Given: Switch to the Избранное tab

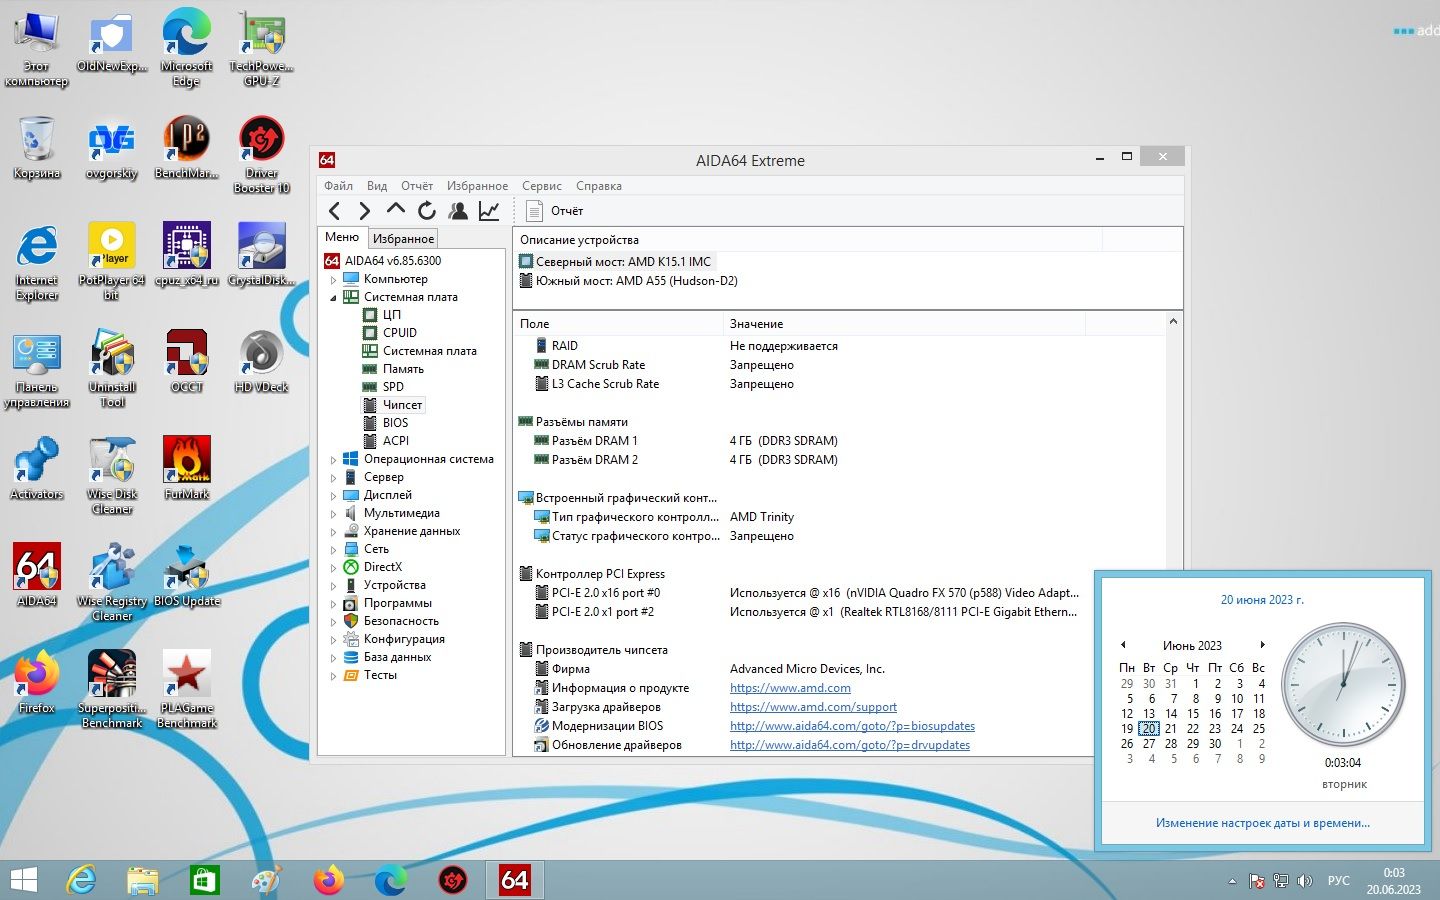Looking at the screenshot, I should (403, 239).
